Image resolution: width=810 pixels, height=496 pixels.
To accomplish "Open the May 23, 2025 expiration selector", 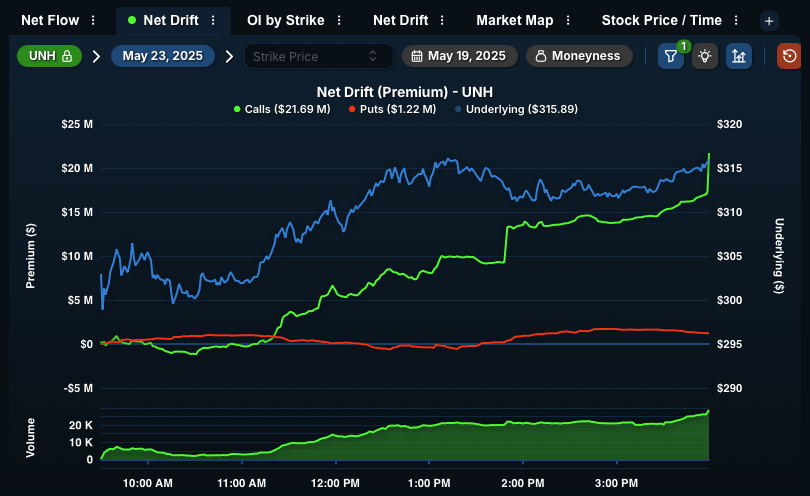I will (x=163, y=56).
